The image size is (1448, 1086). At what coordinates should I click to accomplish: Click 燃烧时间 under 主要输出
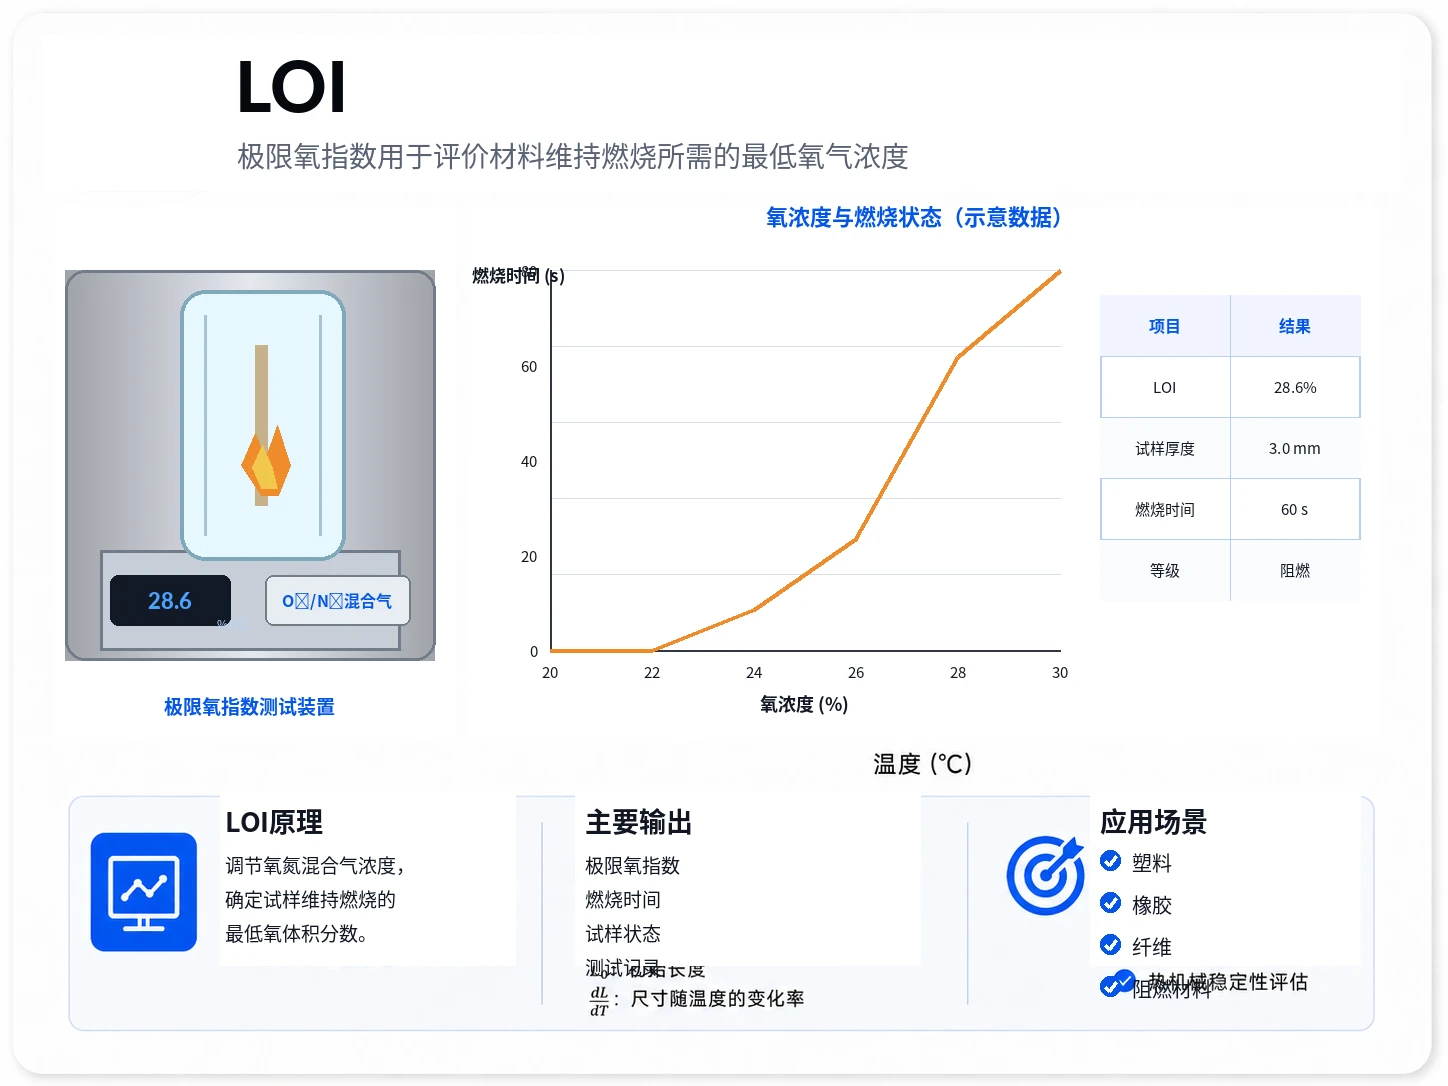point(623,900)
